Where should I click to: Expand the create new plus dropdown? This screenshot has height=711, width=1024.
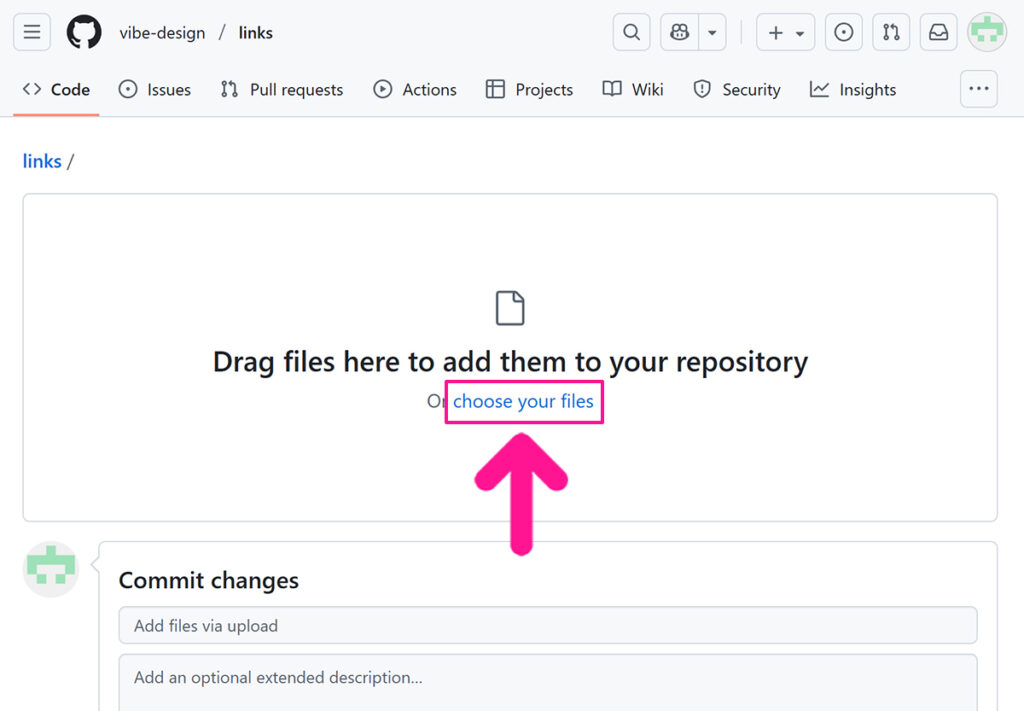[785, 33]
